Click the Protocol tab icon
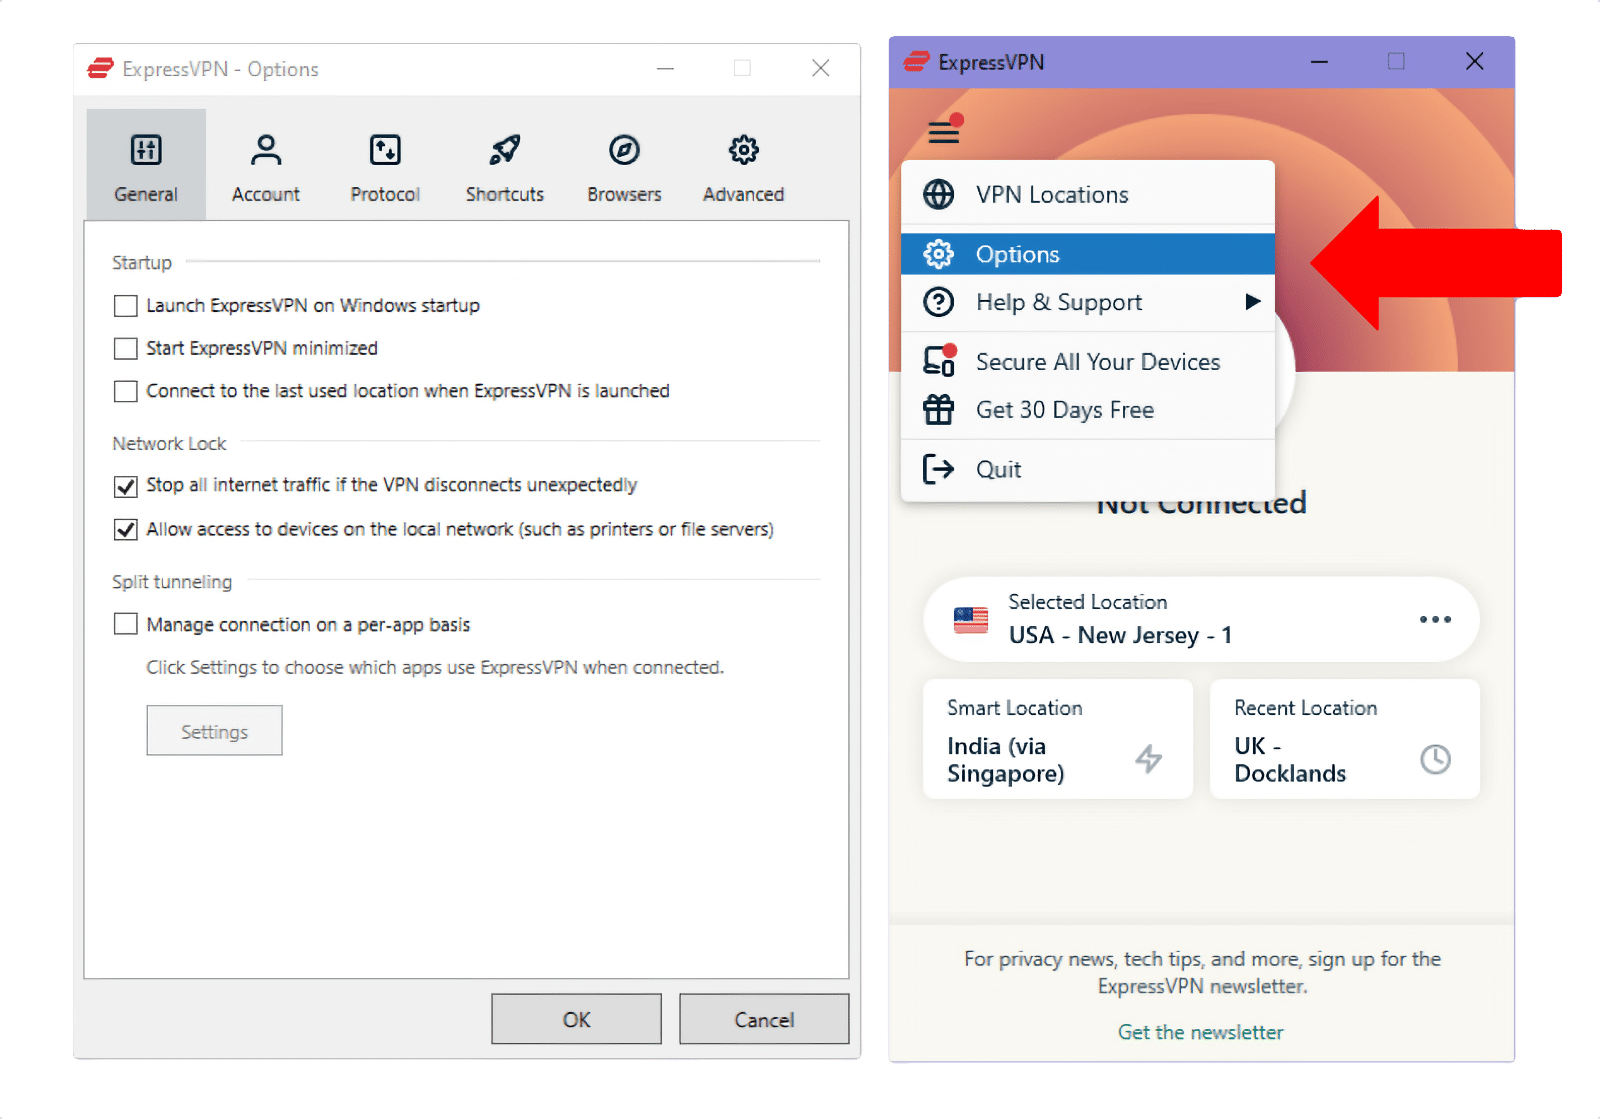1600x1119 pixels. [385, 150]
